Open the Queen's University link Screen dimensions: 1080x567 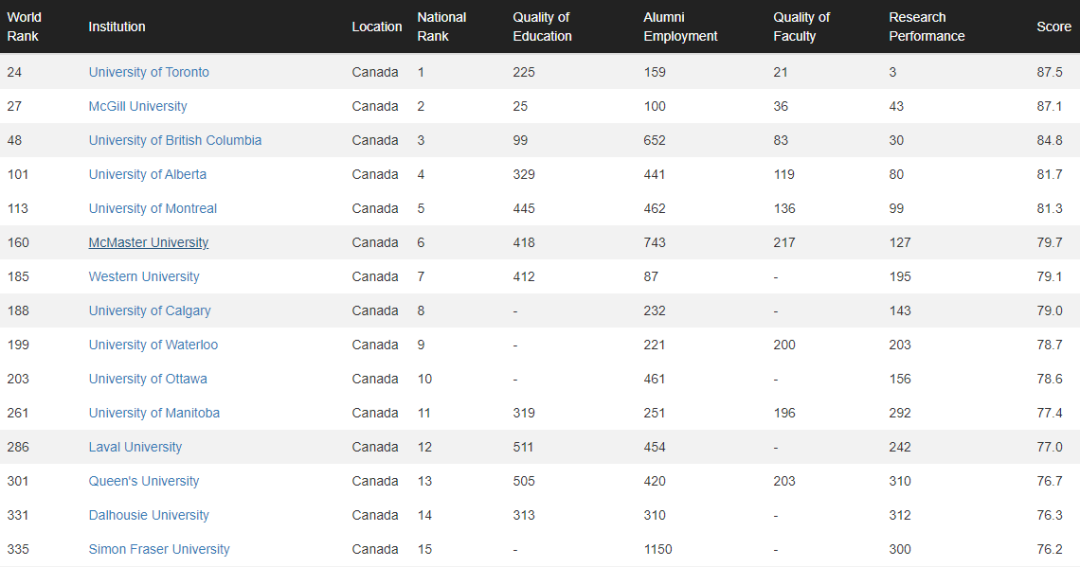[143, 480]
